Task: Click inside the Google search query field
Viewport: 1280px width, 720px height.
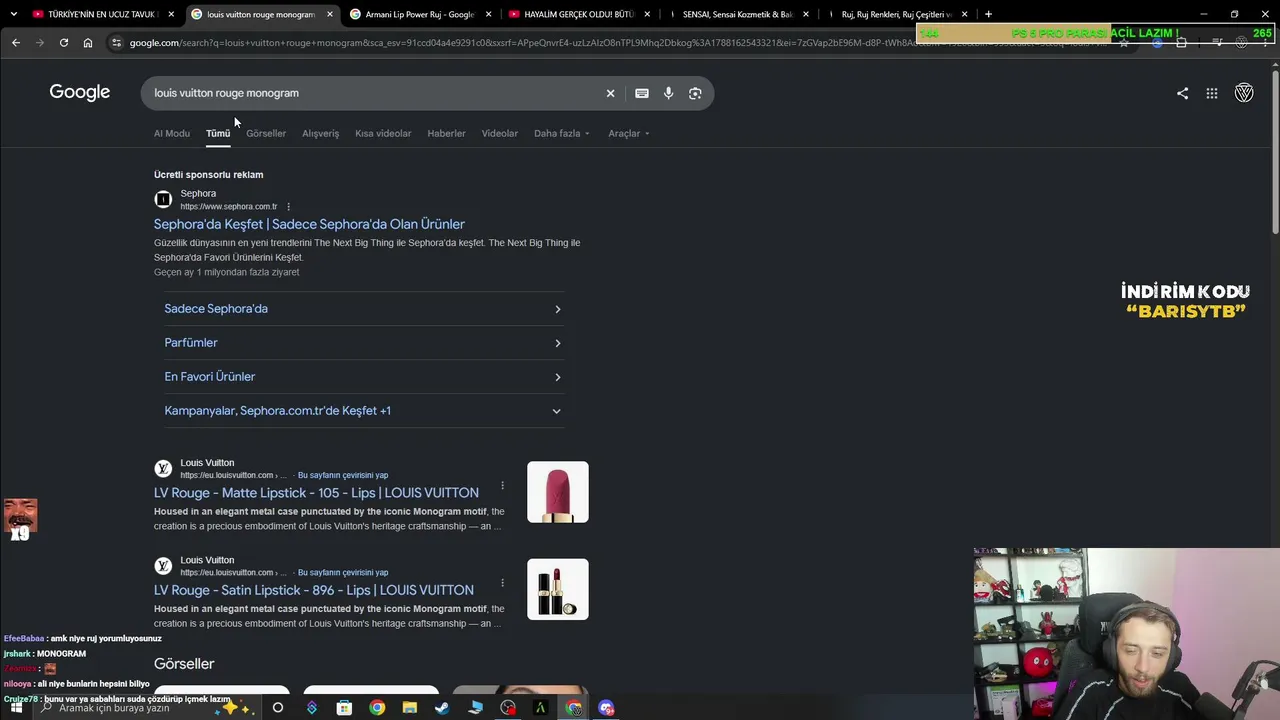Action: pyautogui.click(x=370, y=93)
